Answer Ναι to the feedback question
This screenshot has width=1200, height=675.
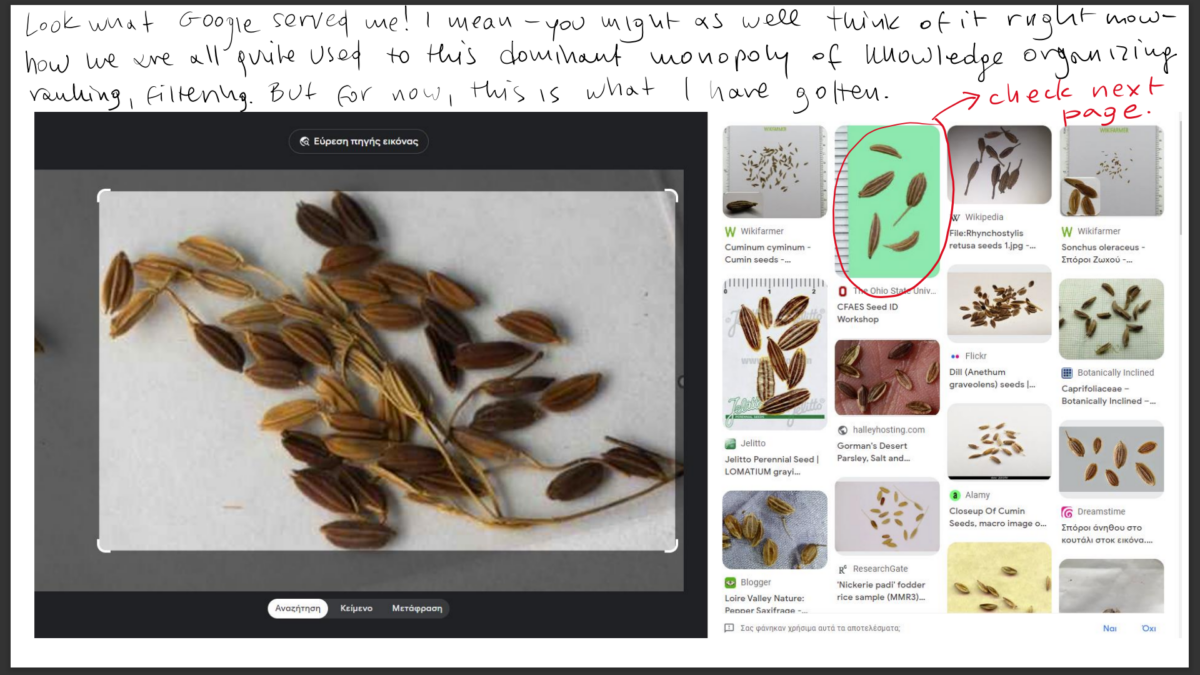point(1109,628)
